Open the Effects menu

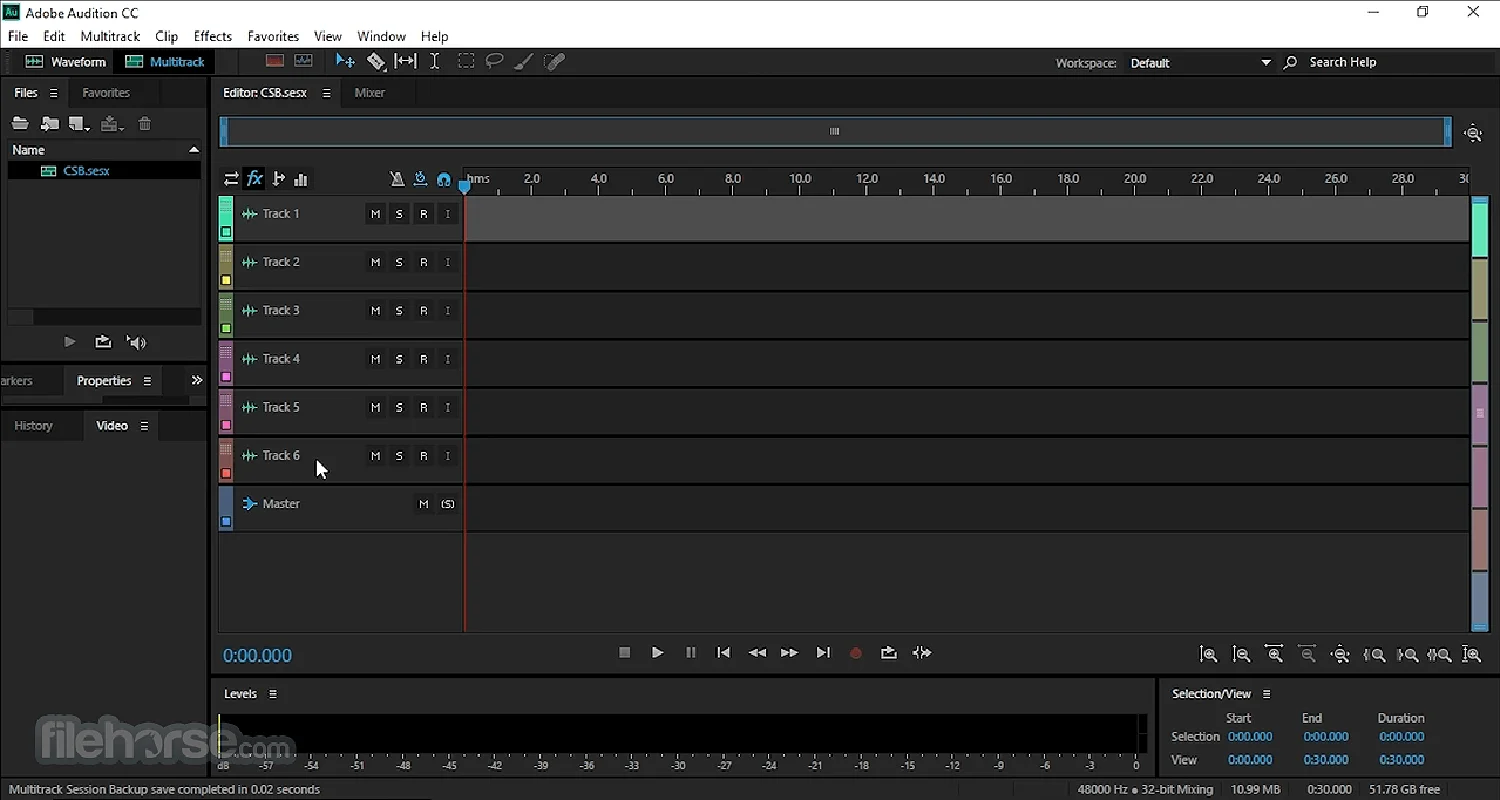click(x=212, y=36)
